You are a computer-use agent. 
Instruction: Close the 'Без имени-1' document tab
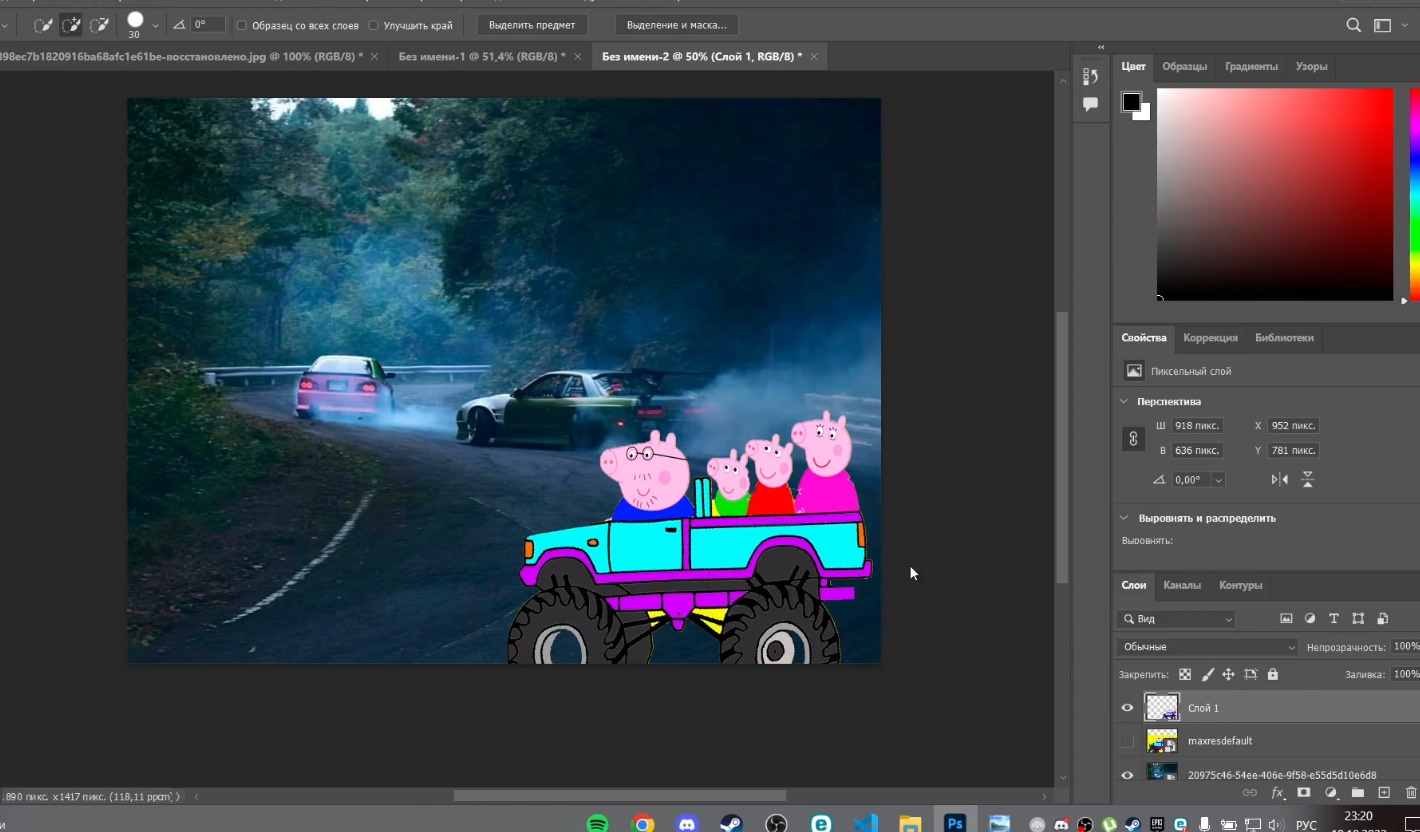(x=578, y=57)
